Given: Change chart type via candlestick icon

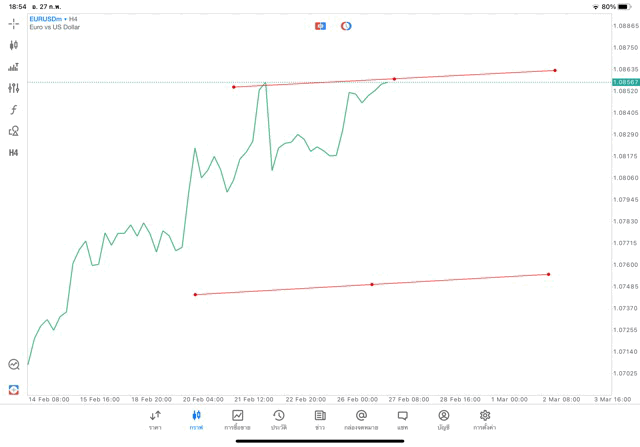Looking at the screenshot, I should (14, 45).
